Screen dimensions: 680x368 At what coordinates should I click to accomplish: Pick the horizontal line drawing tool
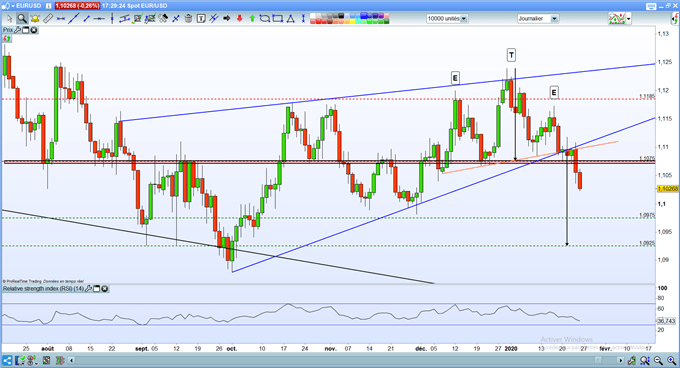(61, 19)
